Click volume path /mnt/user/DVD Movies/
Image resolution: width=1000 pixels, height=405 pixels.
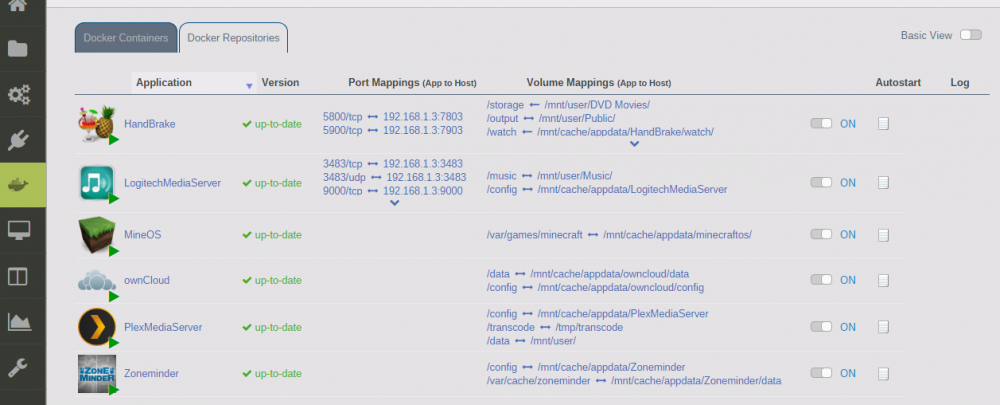pos(597,104)
